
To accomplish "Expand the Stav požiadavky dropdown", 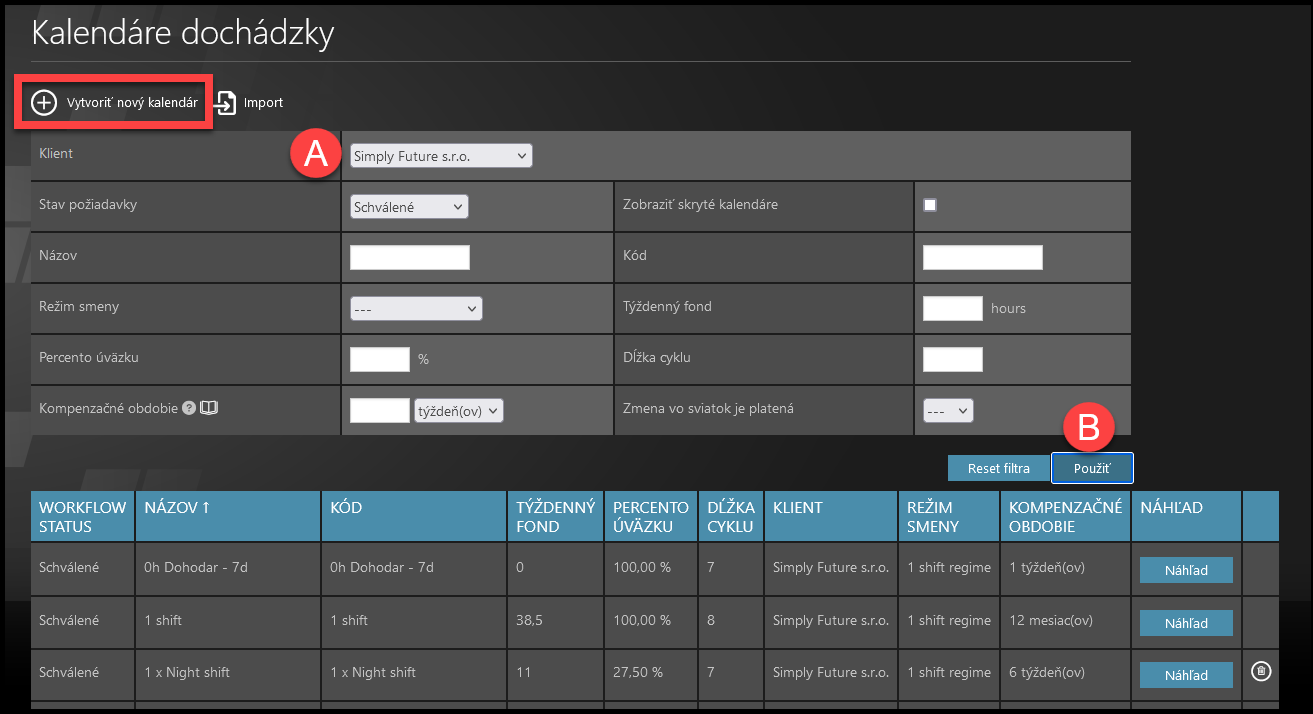I will (409, 207).
